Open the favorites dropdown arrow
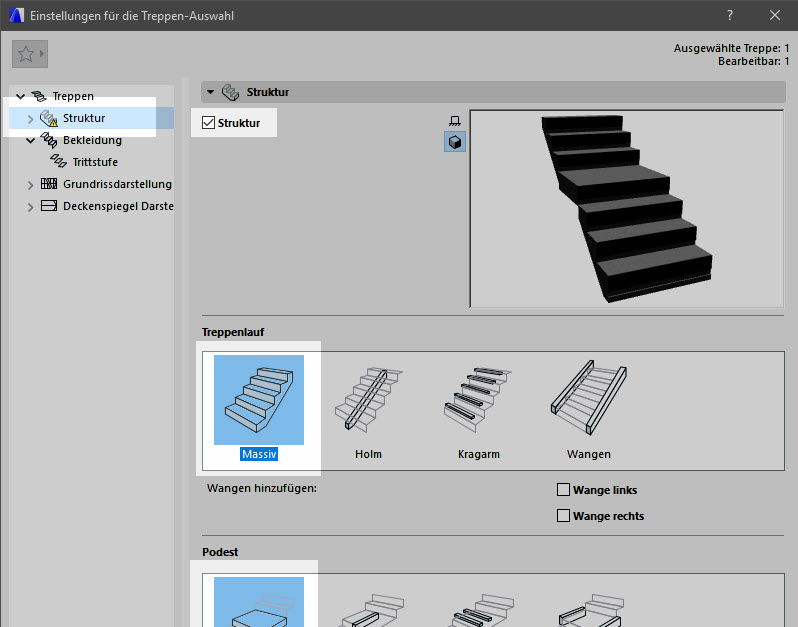The image size is (798, 627). click(42, 53)
